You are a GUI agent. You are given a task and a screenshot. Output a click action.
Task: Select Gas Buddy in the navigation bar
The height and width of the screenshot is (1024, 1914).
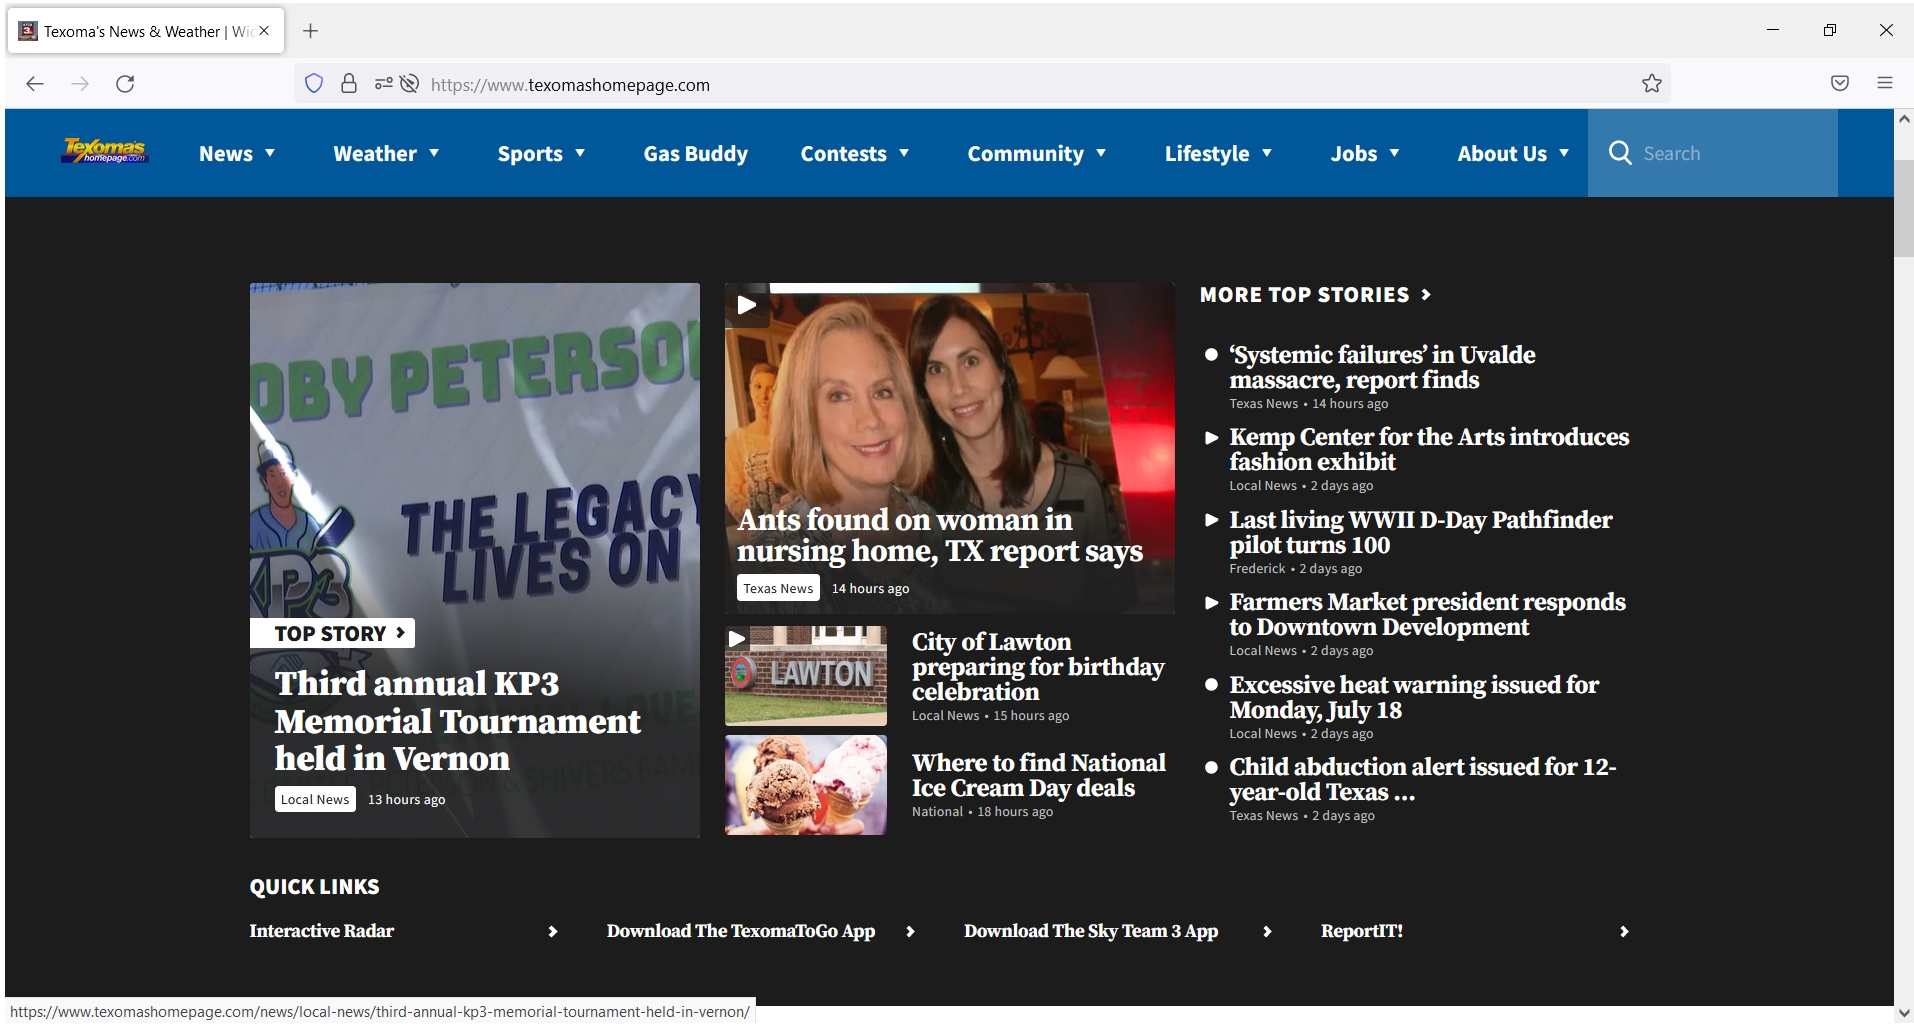(x=695, y=153)
